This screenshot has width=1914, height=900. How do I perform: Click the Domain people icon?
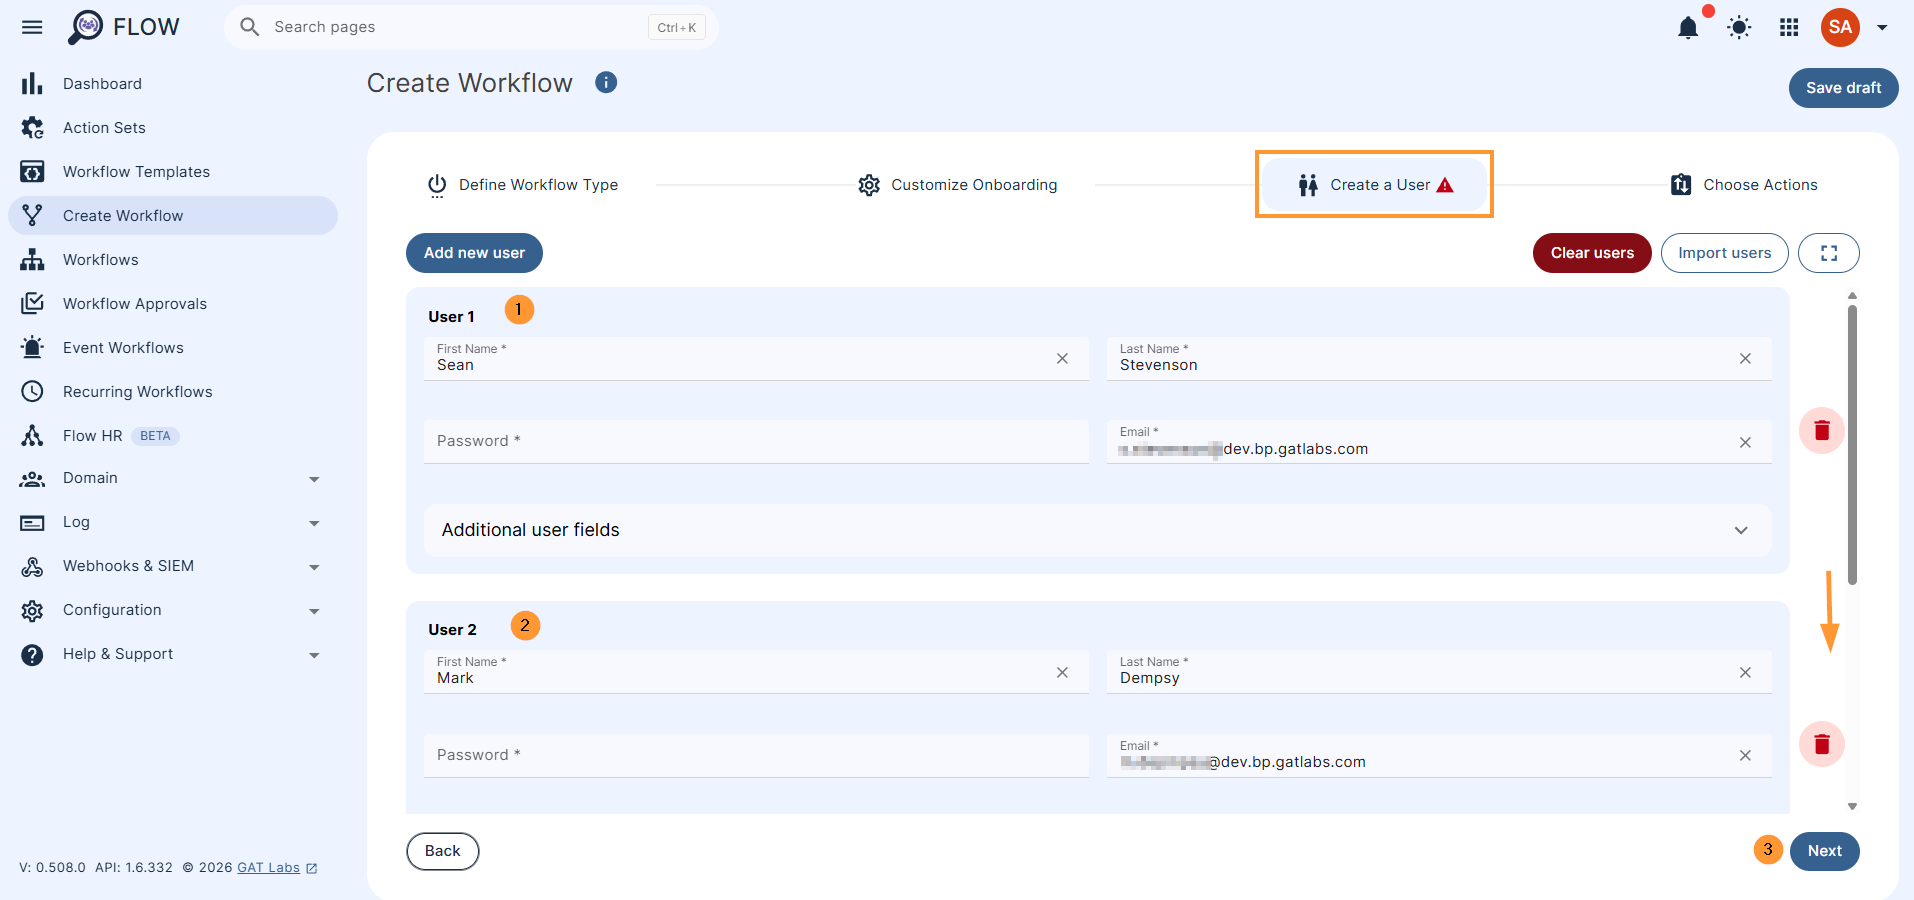(x=32, y=479)
